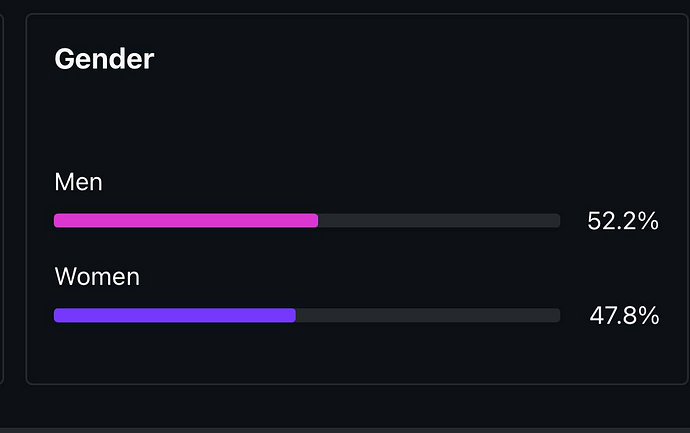The height and width of the screenshot is (433, 690).
Task: Click the 52.2% Men percentage value
Action: coord(622,222)
